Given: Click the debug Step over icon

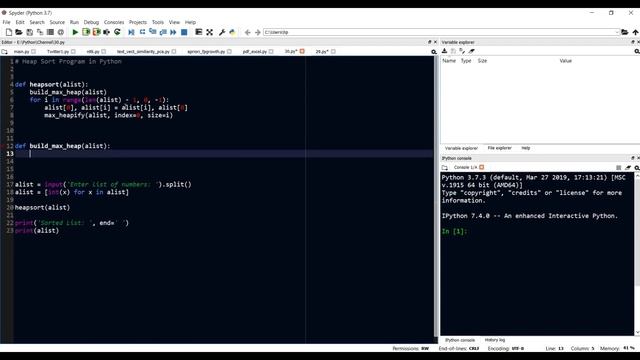Looking at the screenshot, I should click(142, 32).
